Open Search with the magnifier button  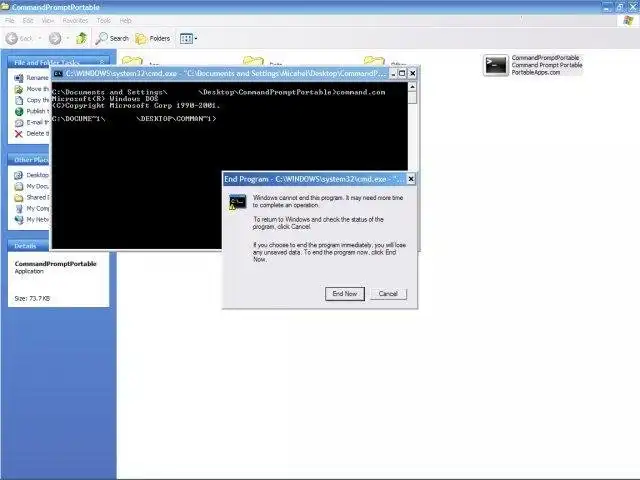[x=112, y=38]
